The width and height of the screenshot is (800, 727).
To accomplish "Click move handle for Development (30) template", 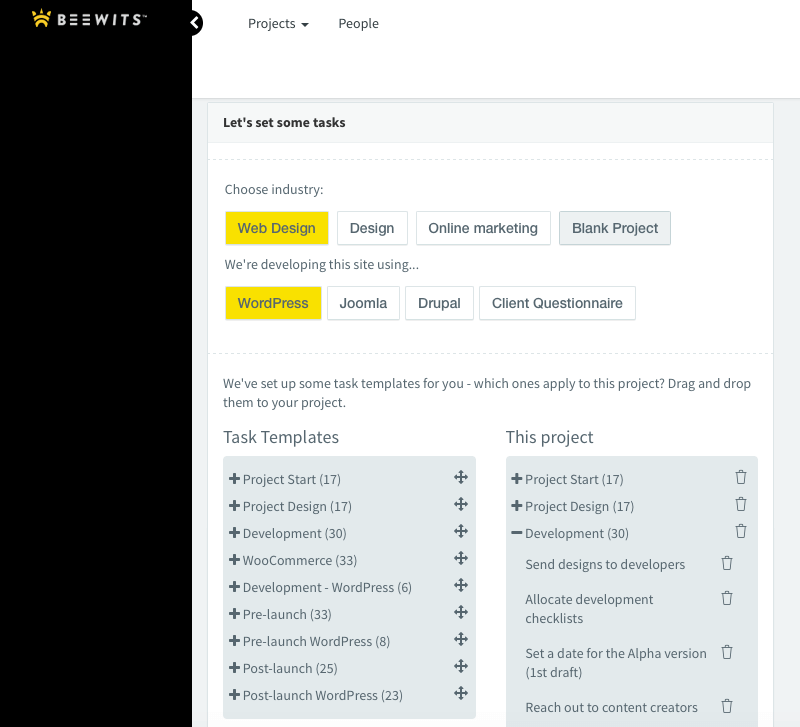I will pyautogui.click(x=461, y=532).
